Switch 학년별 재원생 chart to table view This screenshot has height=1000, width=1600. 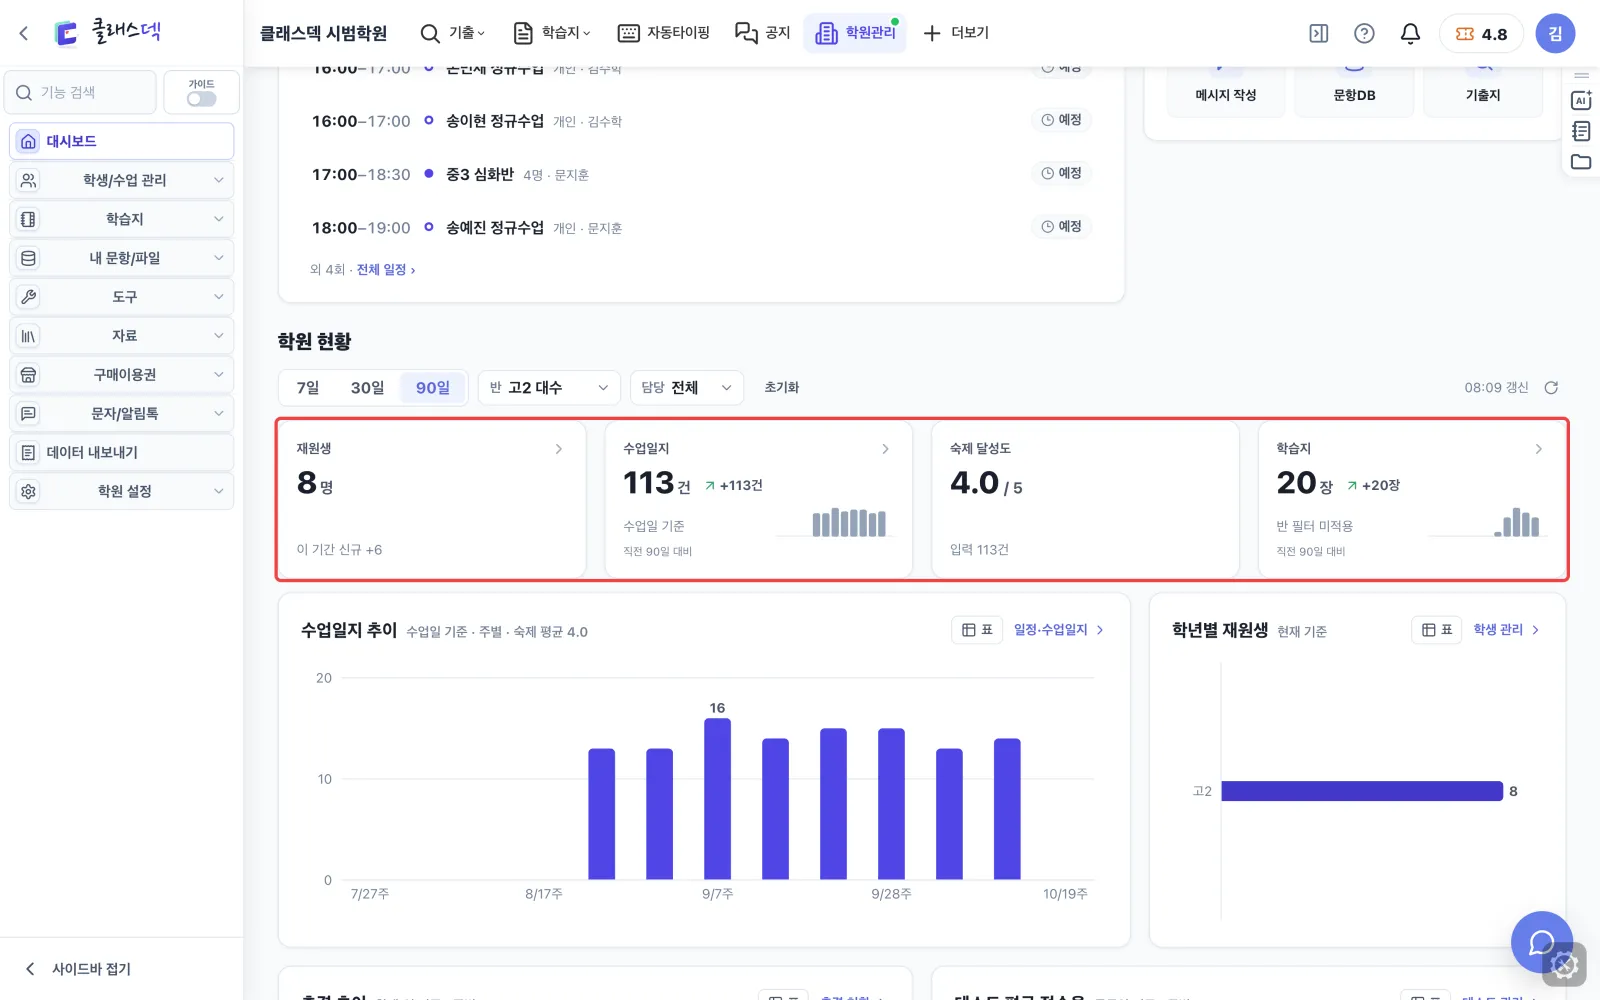click(1437, 630)
